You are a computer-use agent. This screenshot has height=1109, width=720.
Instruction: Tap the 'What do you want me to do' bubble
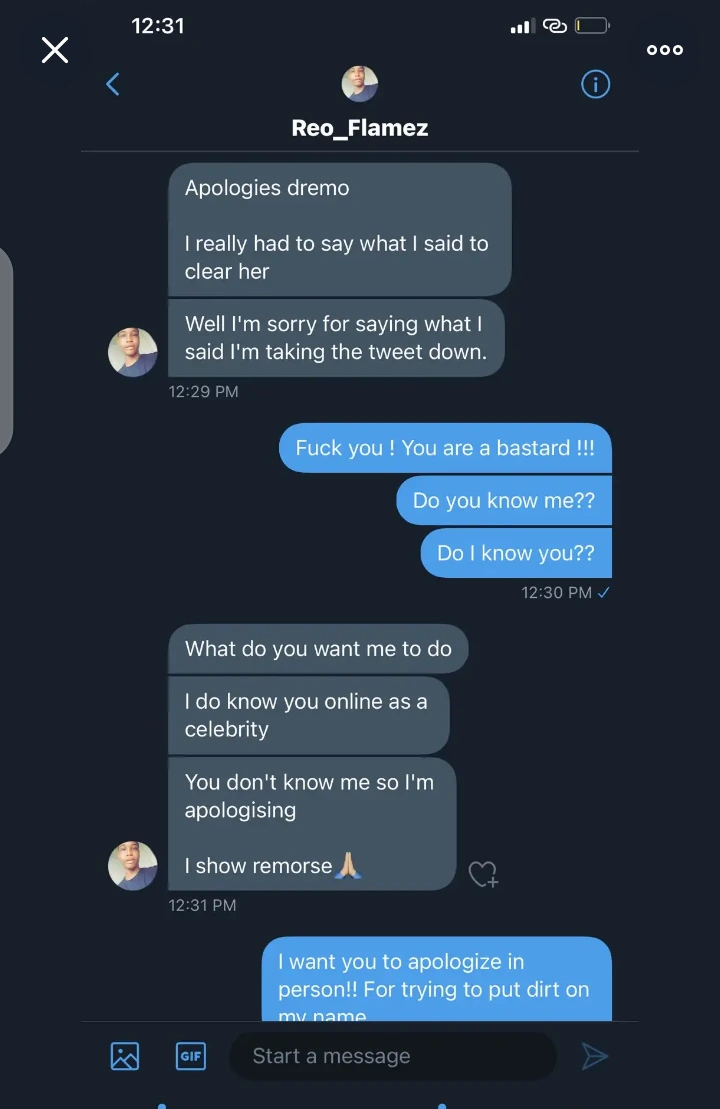318,649
